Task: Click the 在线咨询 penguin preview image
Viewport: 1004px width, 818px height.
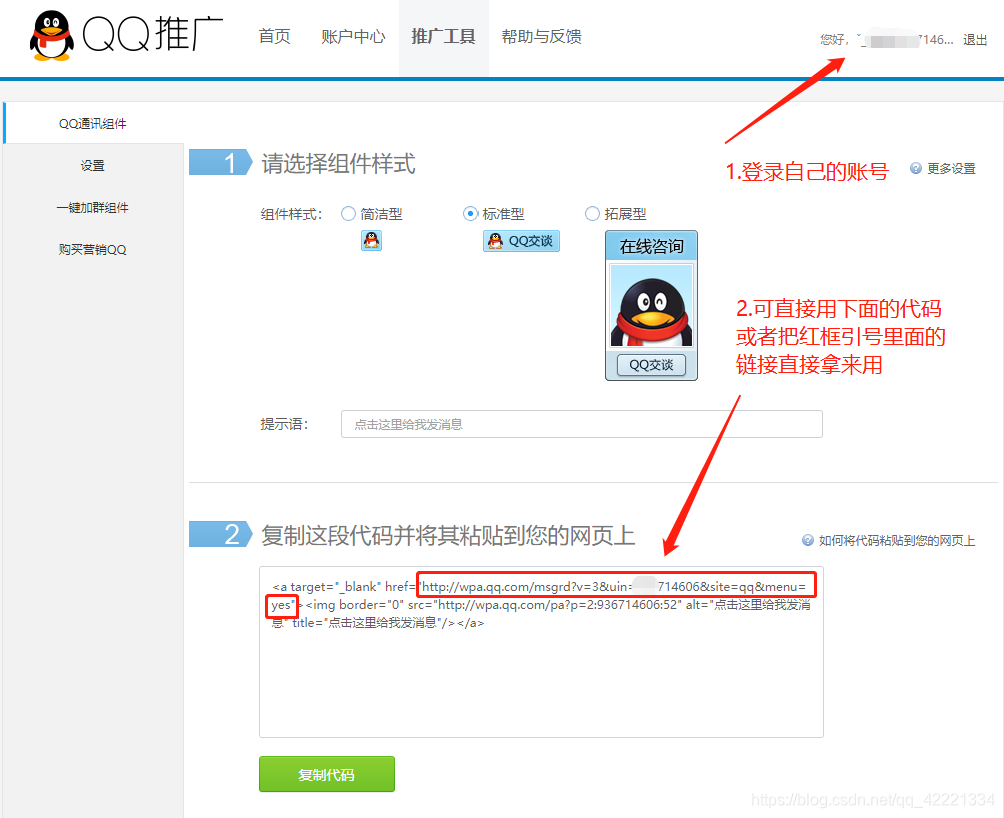Action: pos(651,305)
